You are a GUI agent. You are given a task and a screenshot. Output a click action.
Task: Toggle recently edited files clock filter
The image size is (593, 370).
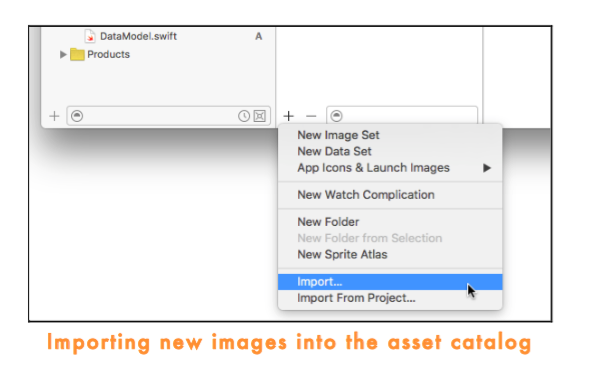coord(244,116)
